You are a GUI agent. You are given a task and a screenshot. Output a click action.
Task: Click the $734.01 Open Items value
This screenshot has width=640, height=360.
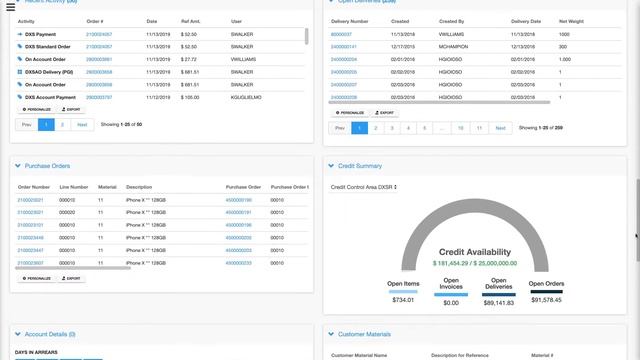coord(403,300)
